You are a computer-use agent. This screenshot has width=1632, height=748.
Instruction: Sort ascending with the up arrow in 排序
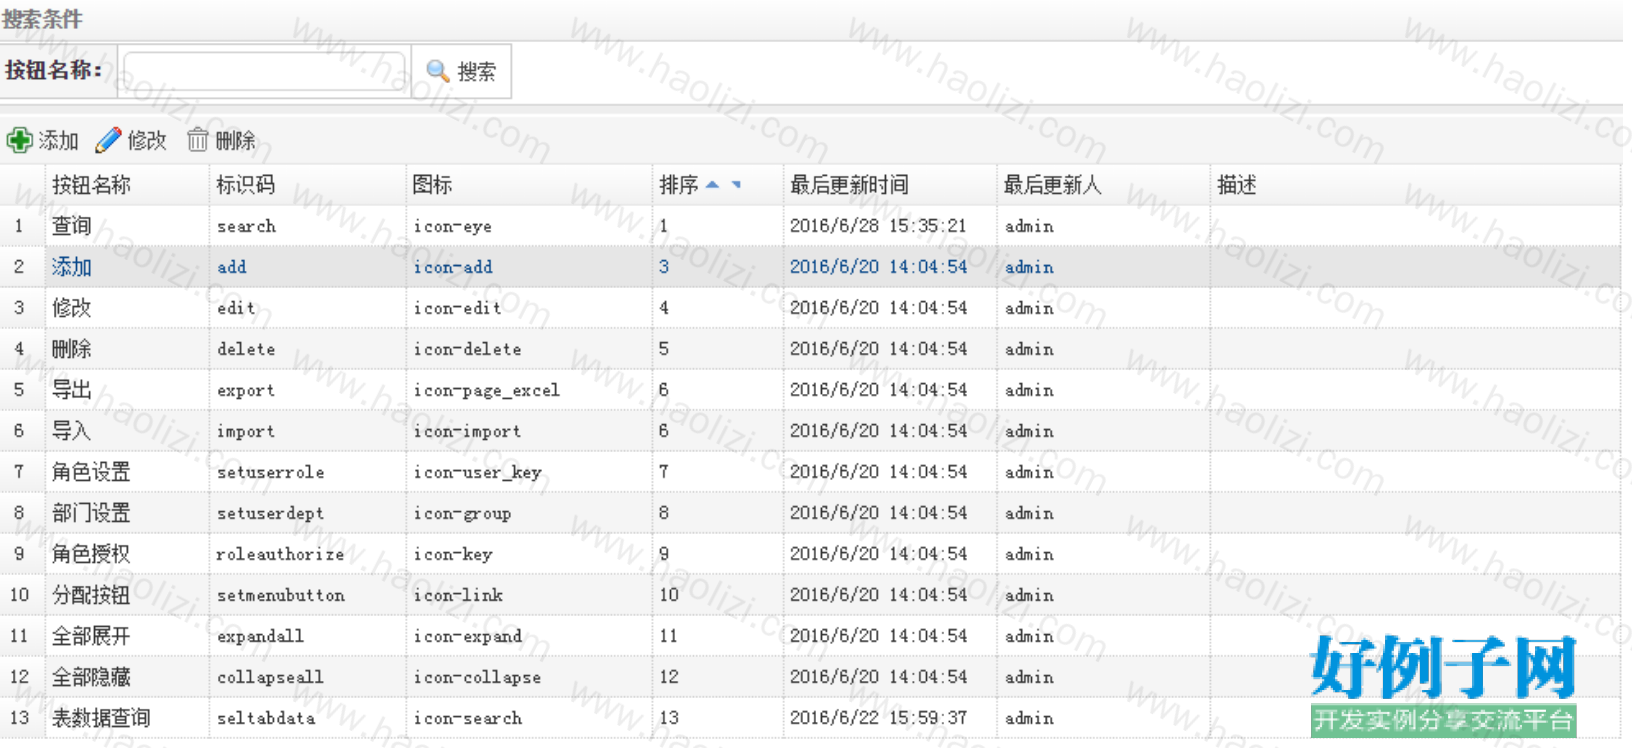(x=712, y=185)
